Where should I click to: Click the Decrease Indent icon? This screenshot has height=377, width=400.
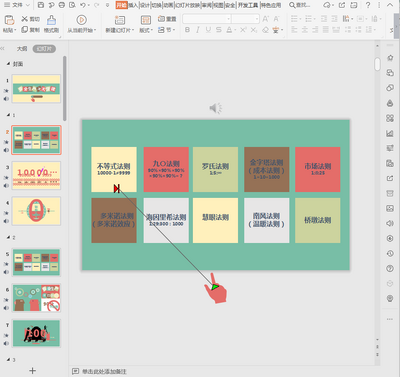click(324, 19)
